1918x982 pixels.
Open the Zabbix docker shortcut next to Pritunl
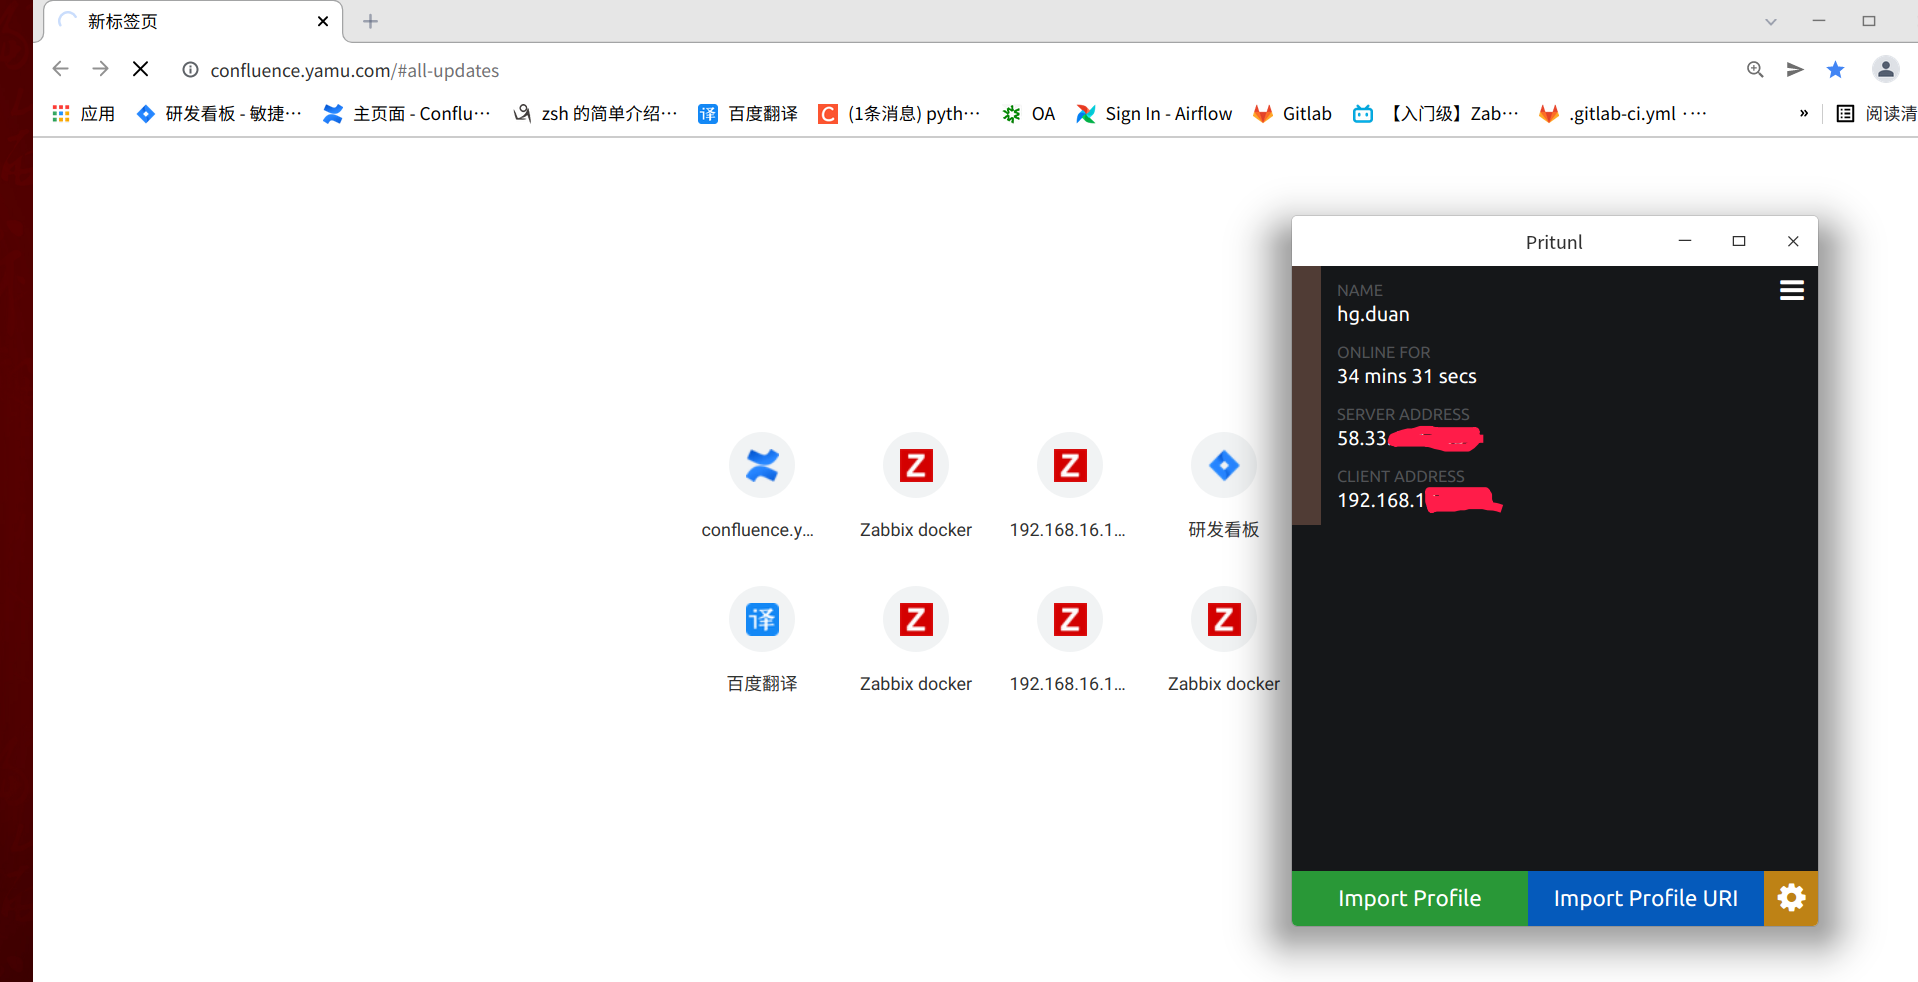(1223, 640)
